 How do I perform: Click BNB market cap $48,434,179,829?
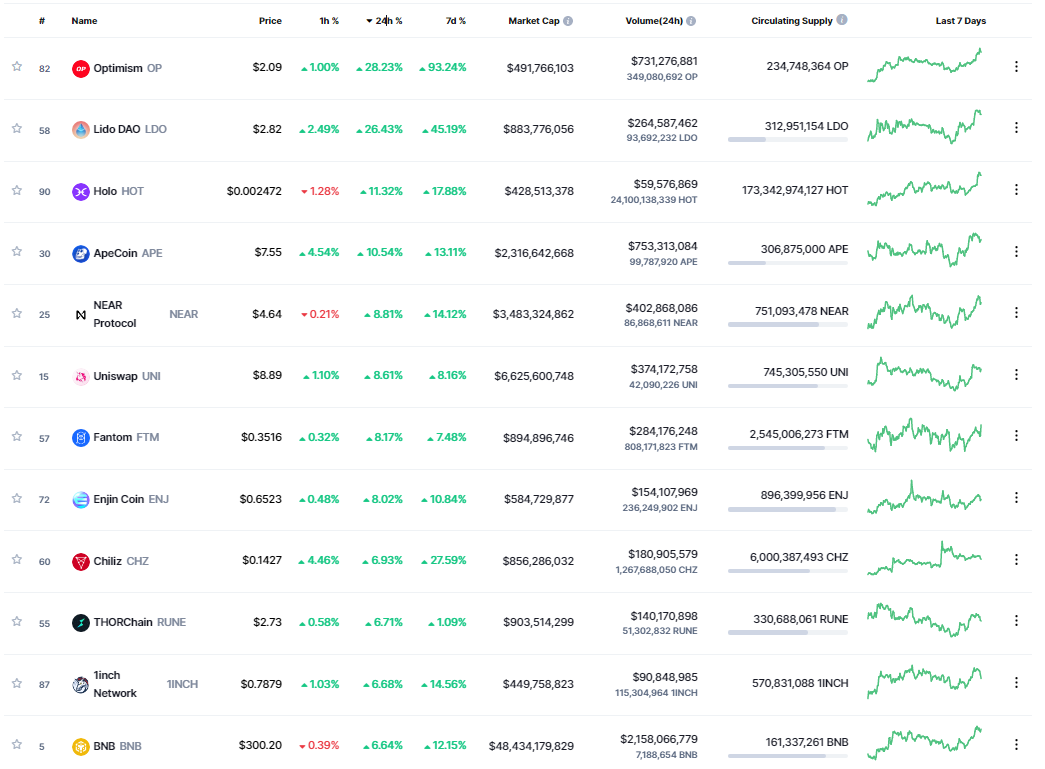click(x=531, y=746)
